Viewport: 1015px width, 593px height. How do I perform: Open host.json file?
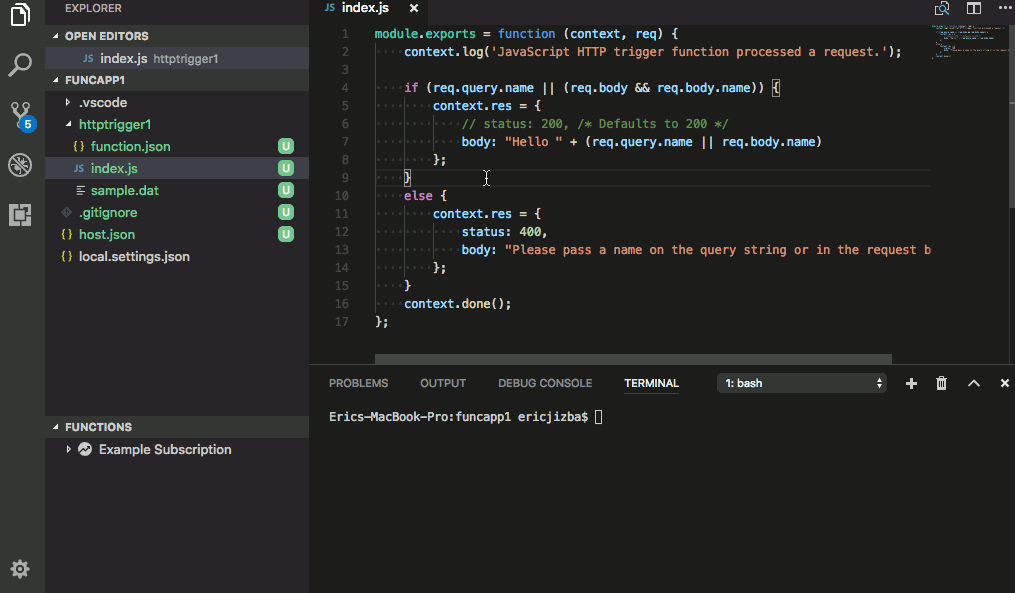(107, 234)
